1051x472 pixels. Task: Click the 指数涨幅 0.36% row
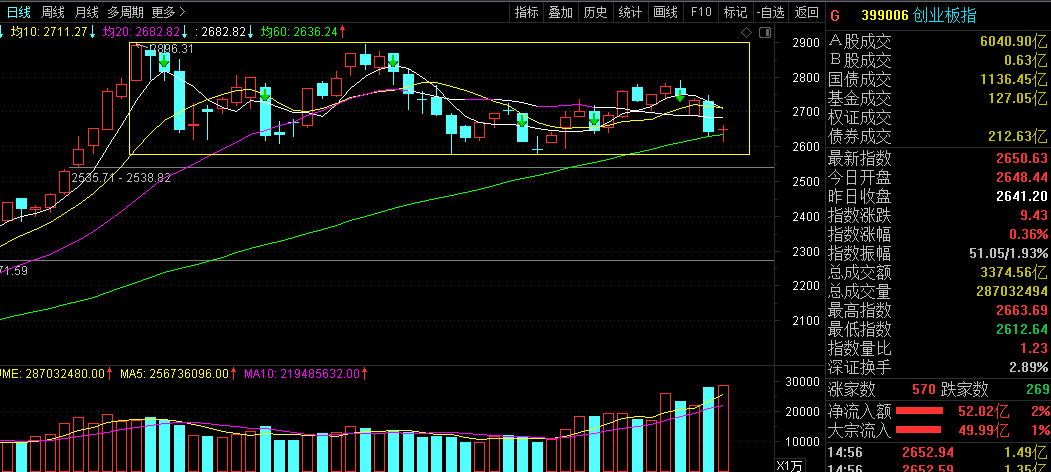(x=938, y=235)
